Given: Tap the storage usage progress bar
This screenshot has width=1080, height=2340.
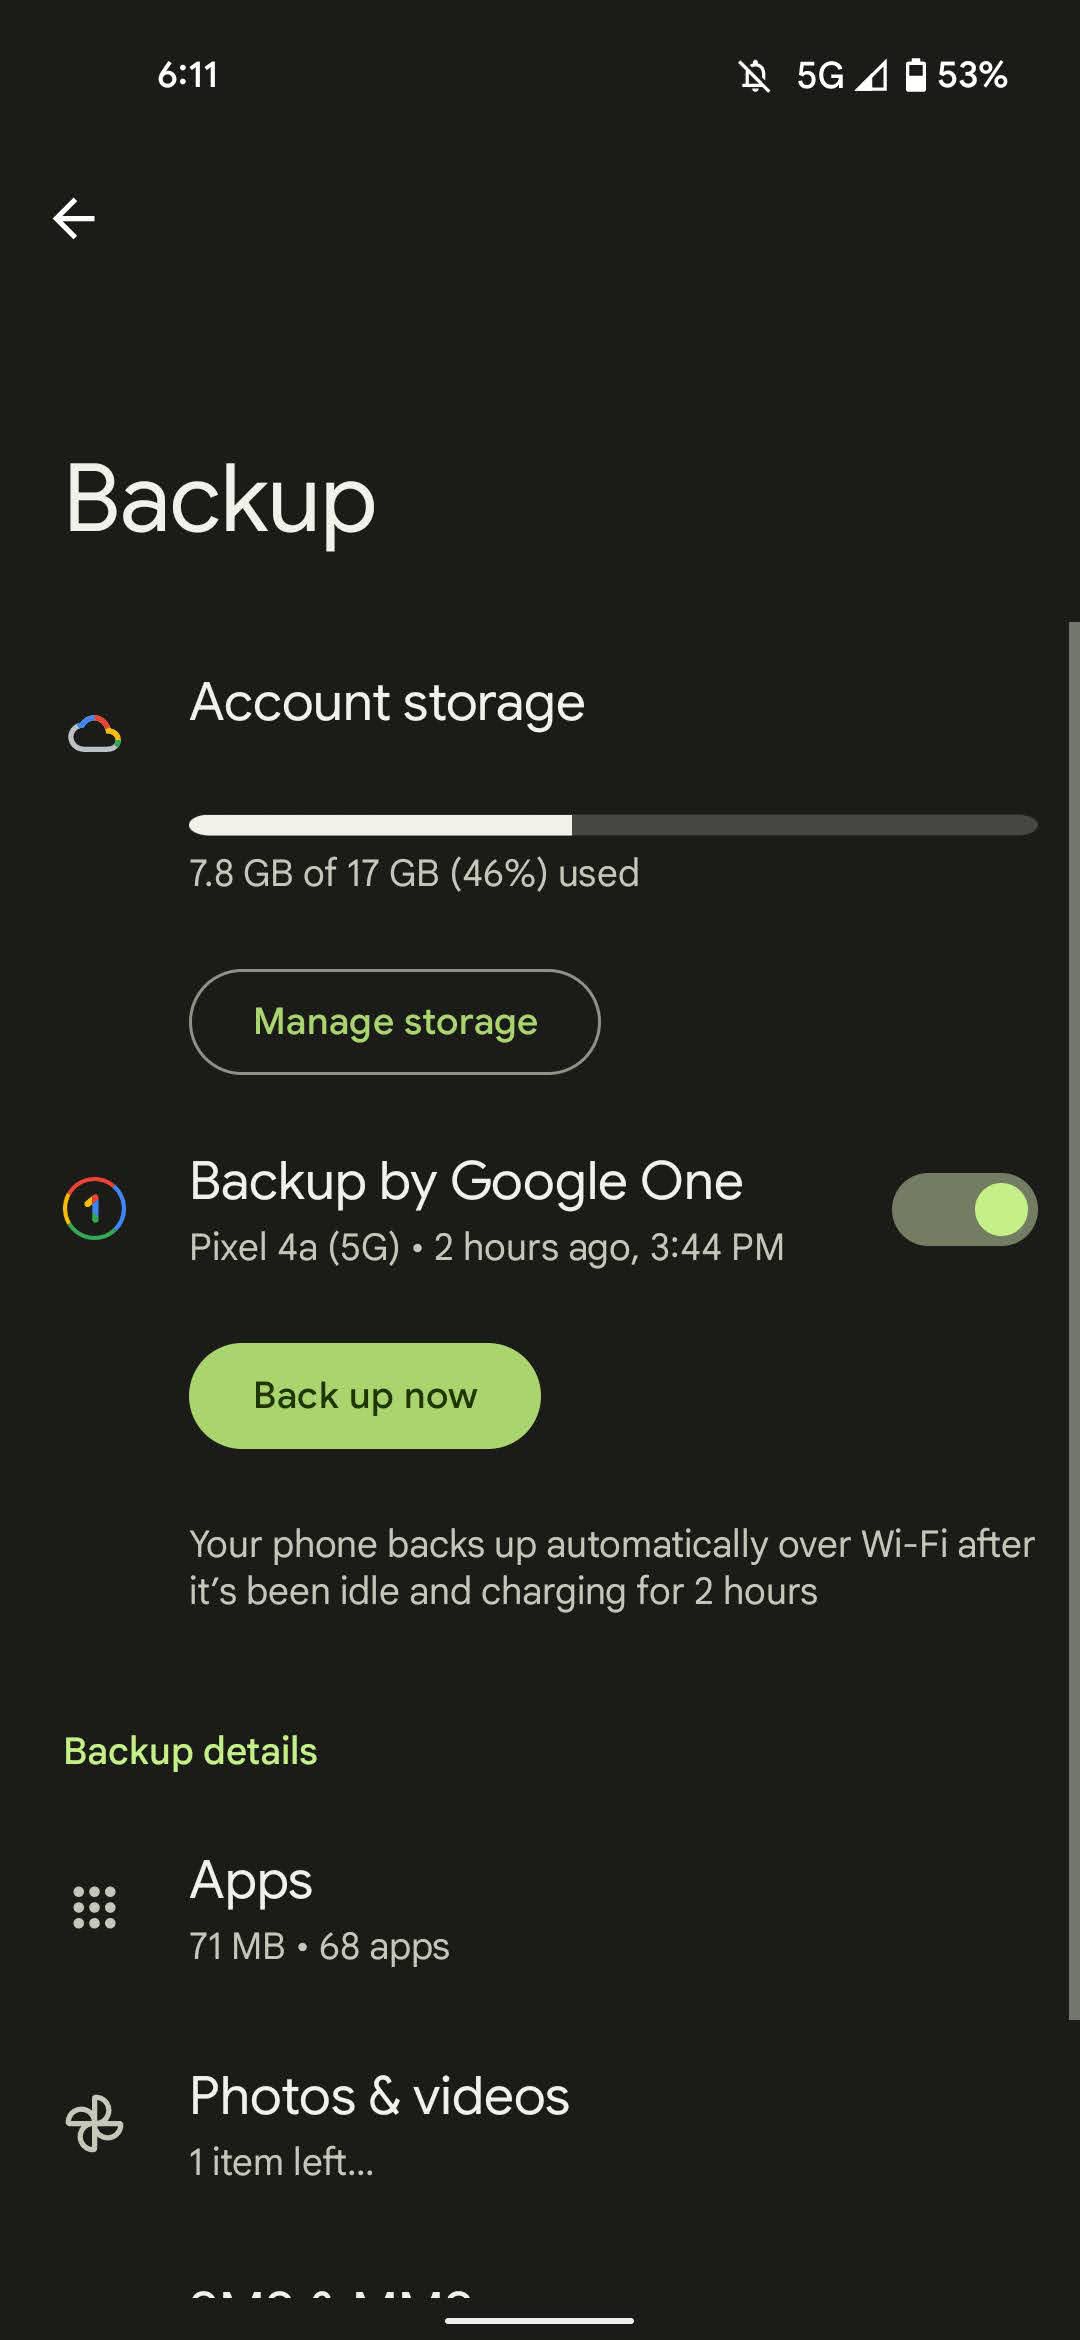Looking at the screenshot, I should (614, 825).
